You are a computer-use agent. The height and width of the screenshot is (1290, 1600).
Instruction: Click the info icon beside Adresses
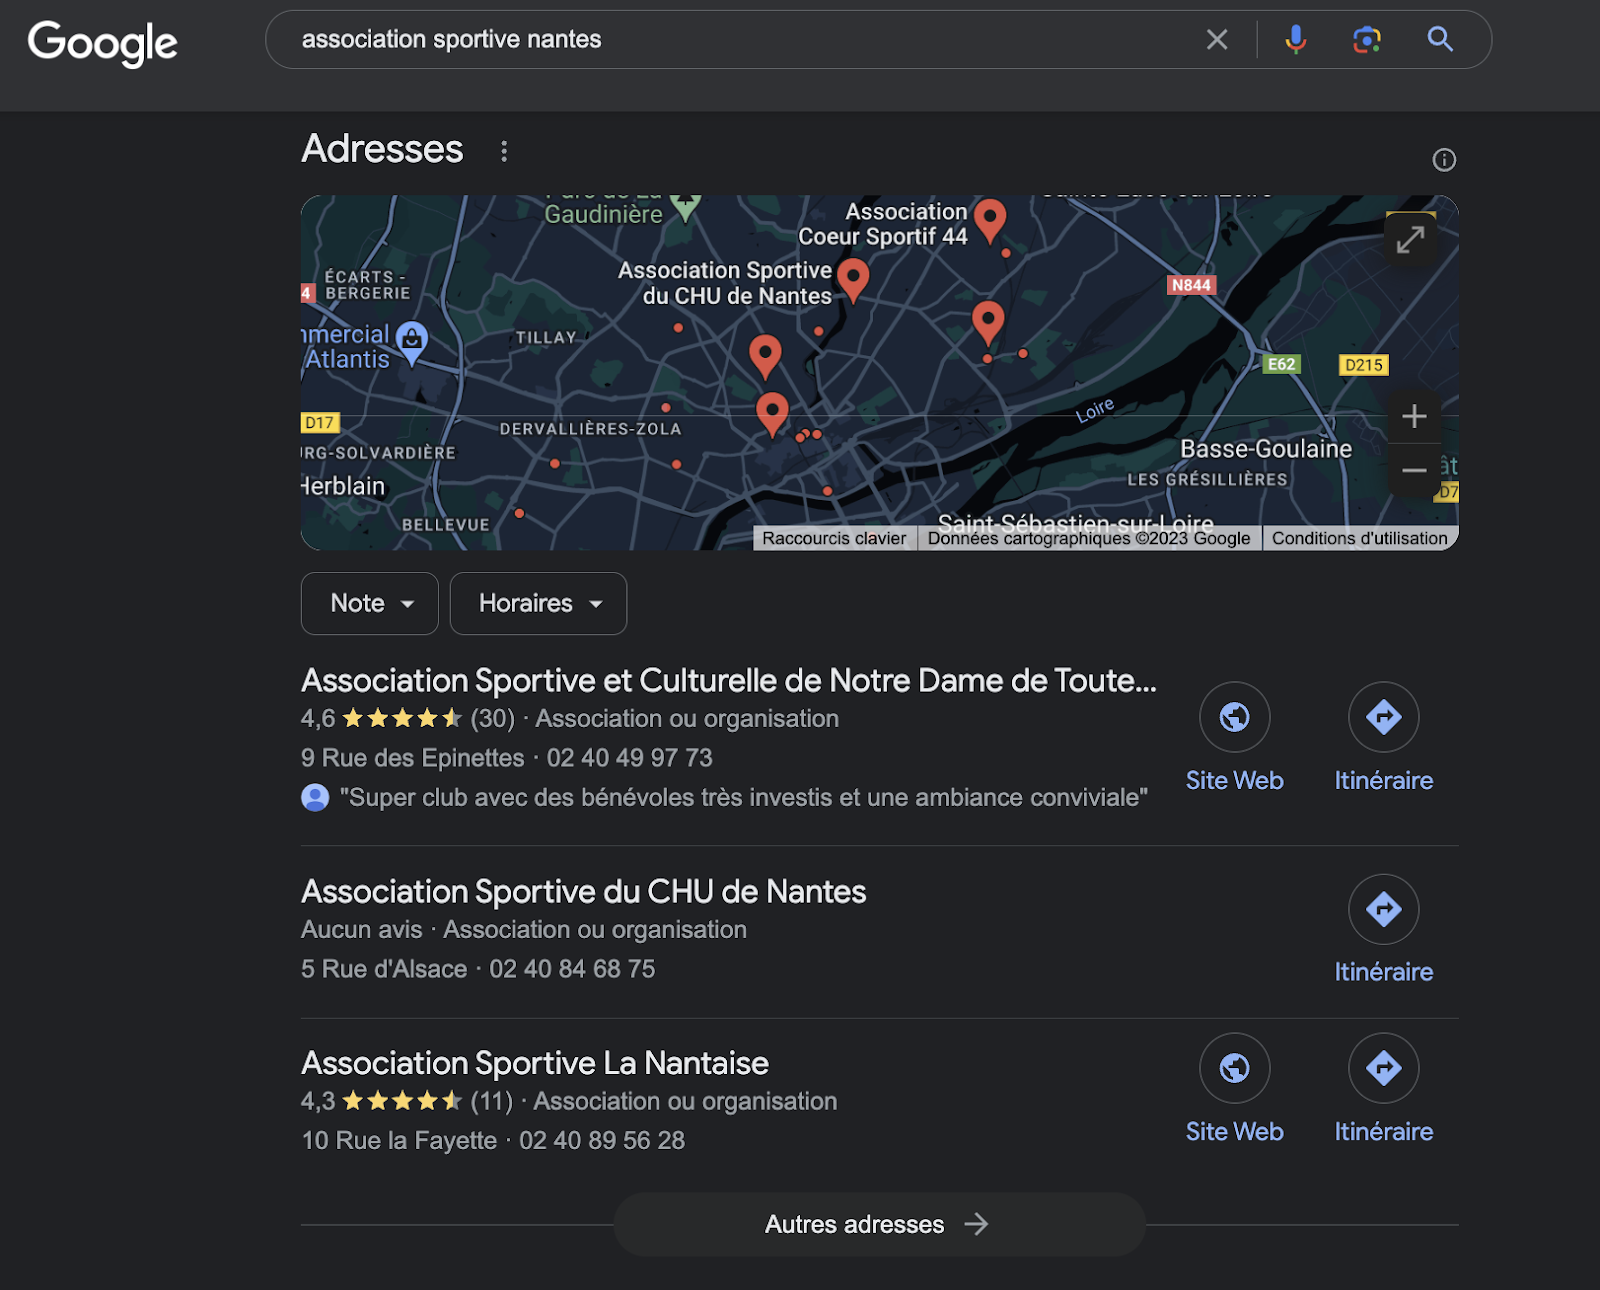pos(1444,160)
